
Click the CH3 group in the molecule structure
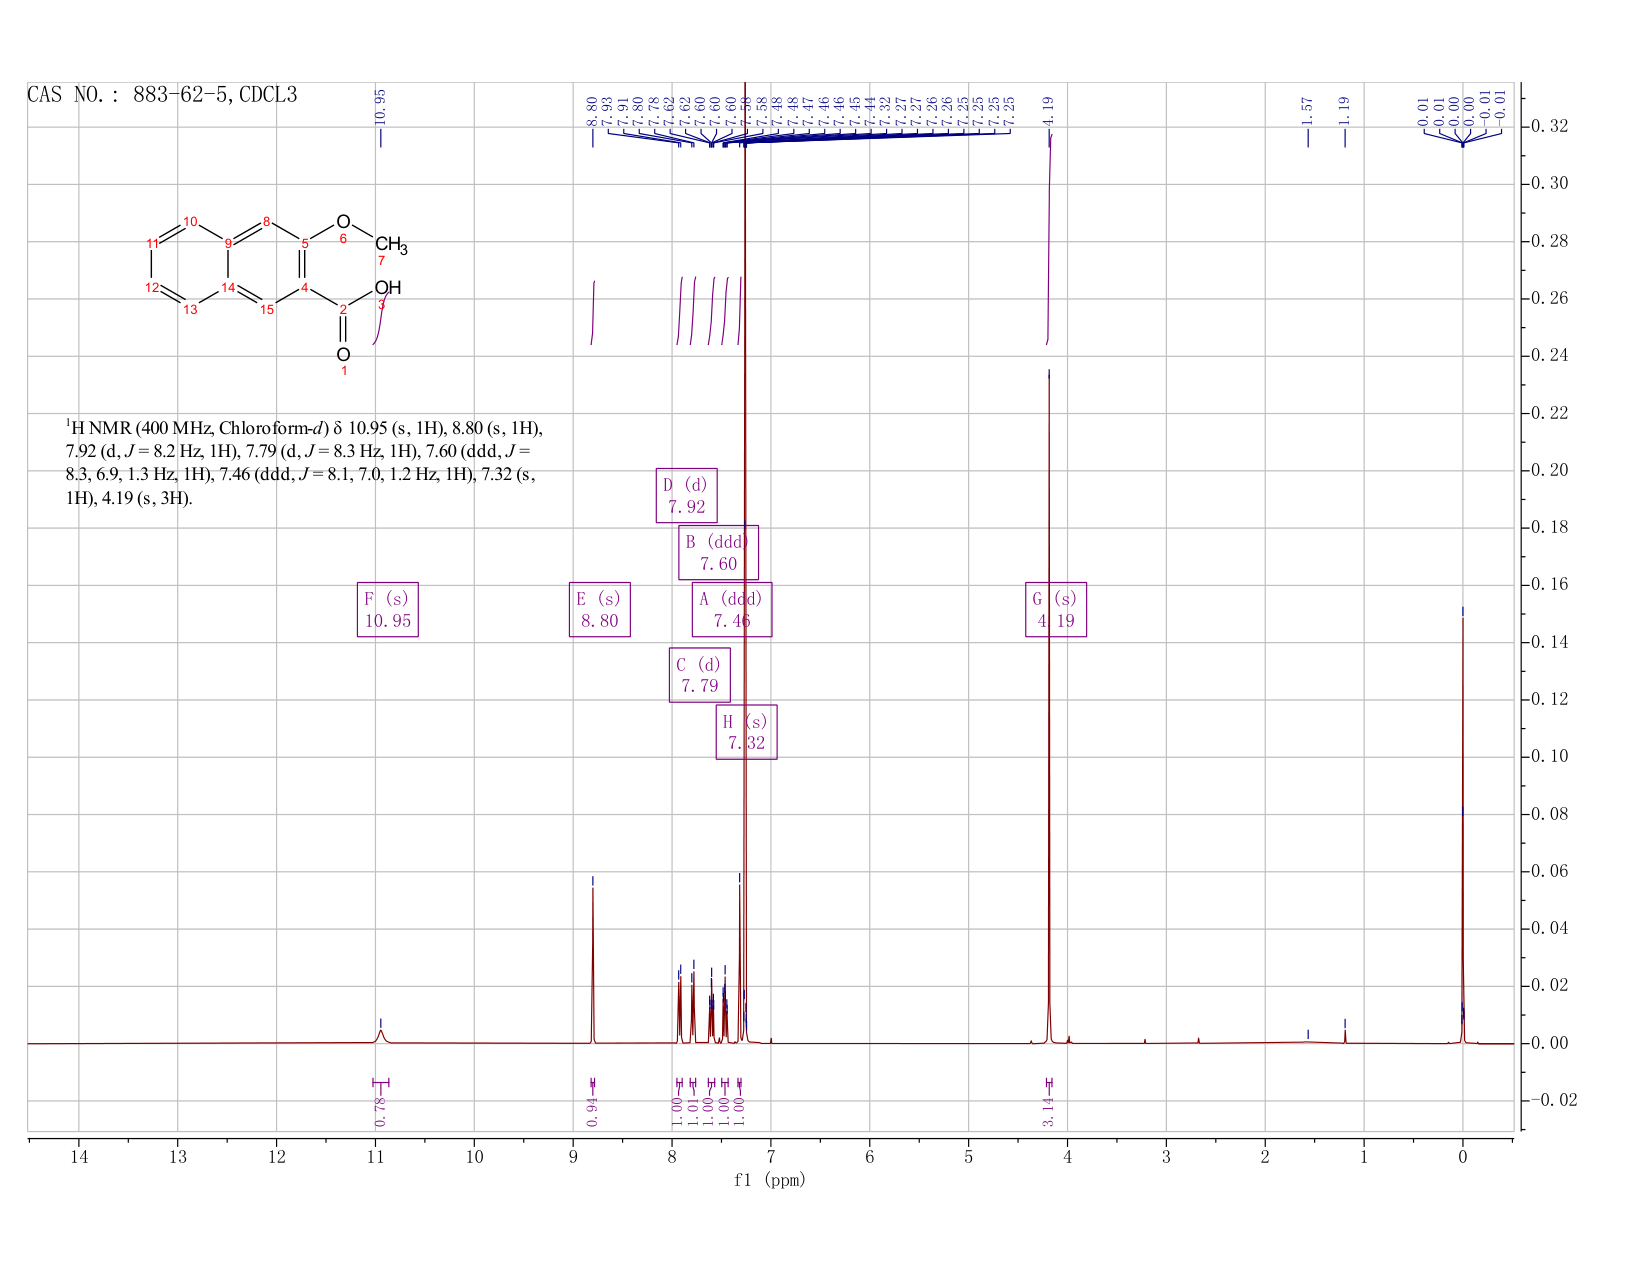[x=391, y=245]
